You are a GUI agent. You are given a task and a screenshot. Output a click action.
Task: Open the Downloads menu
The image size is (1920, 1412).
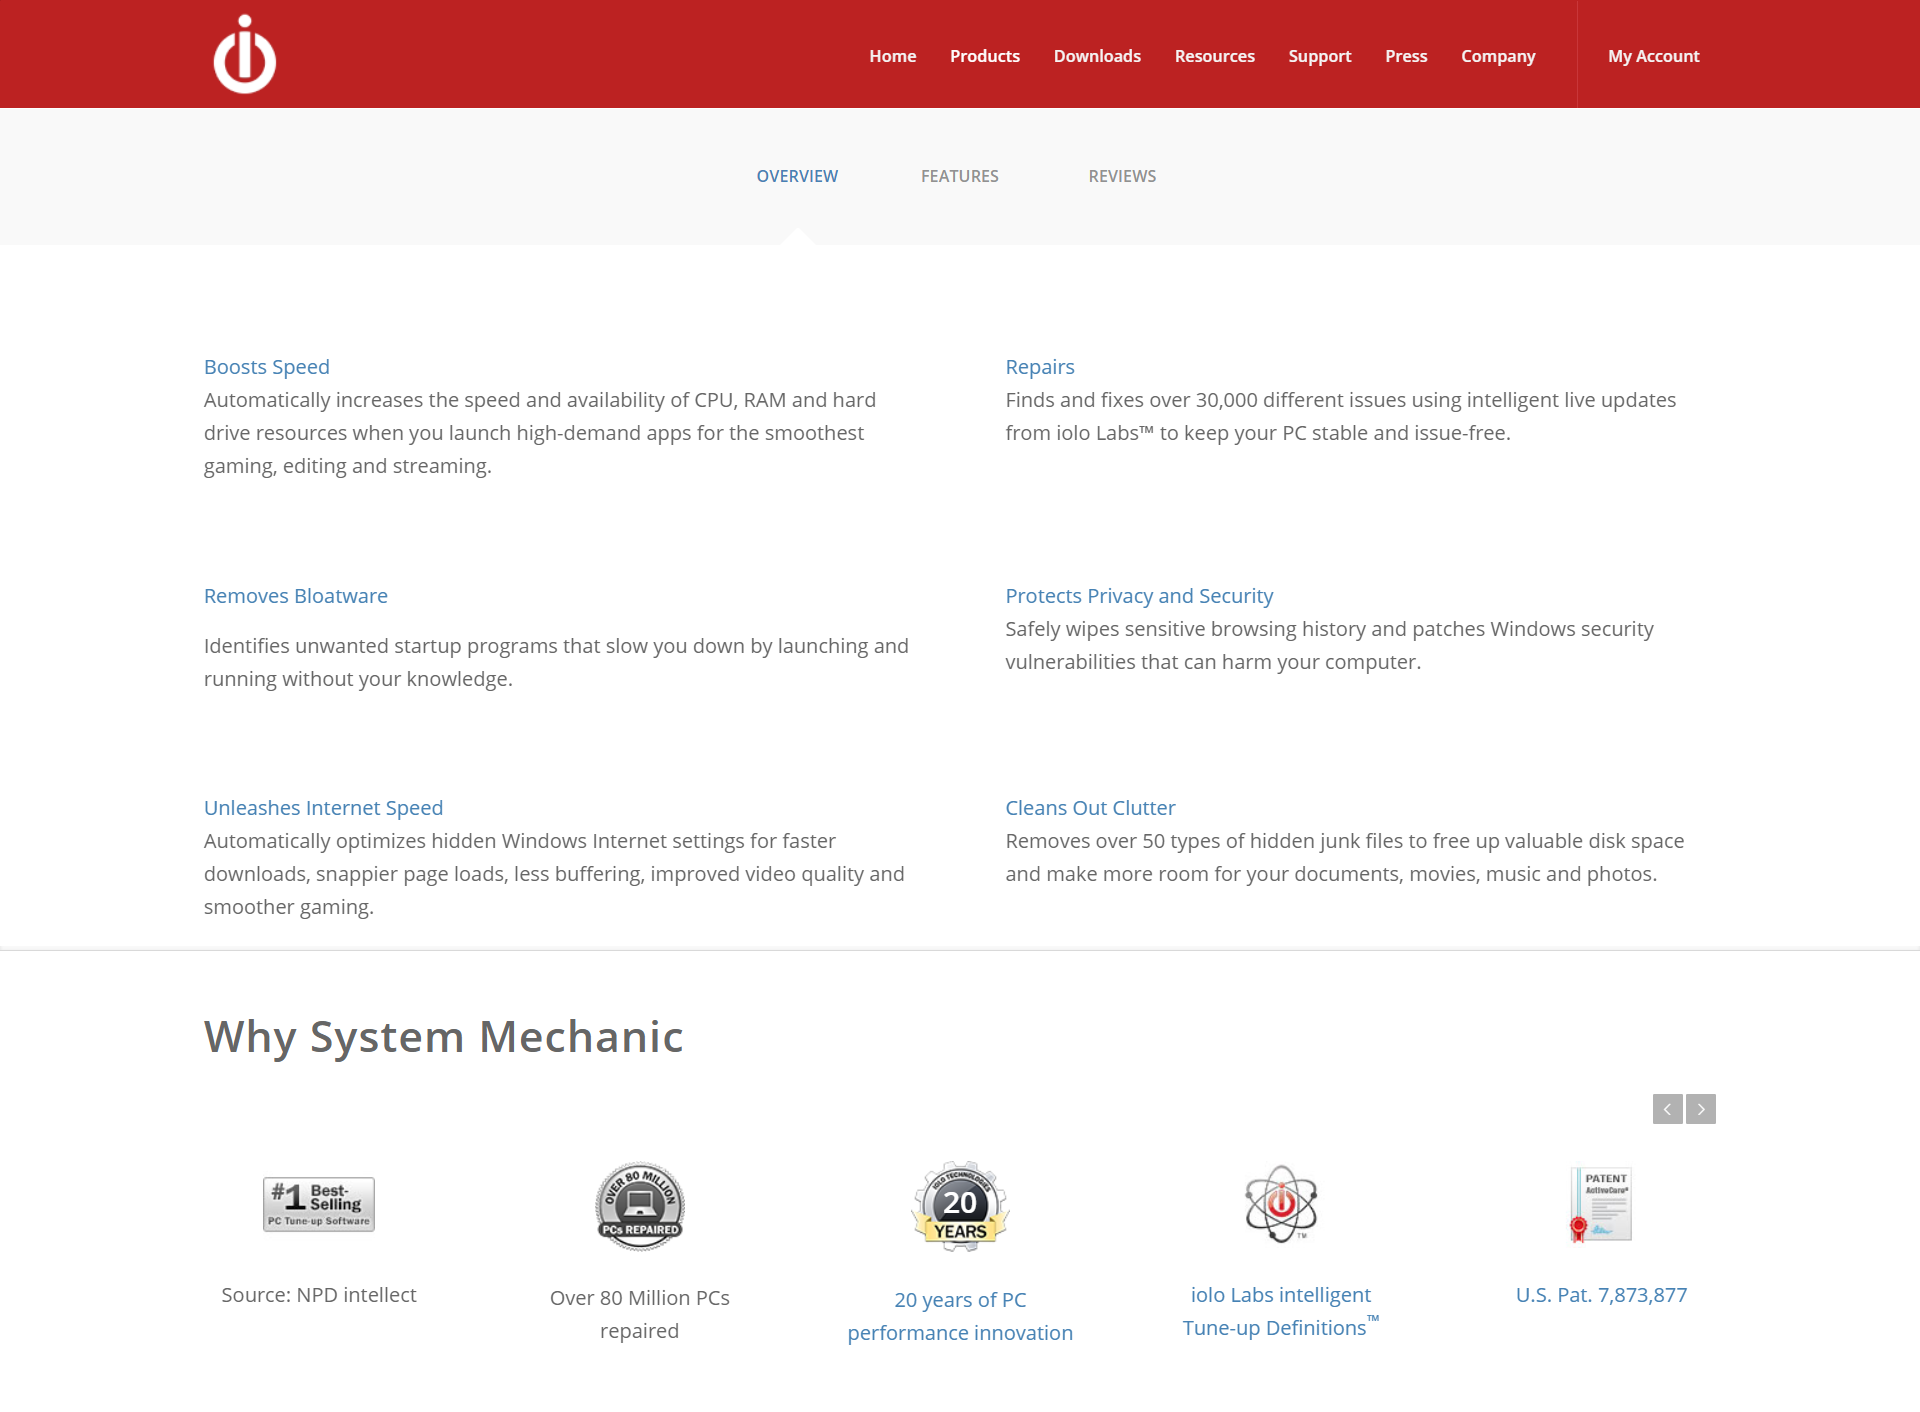click(1097, 56)
